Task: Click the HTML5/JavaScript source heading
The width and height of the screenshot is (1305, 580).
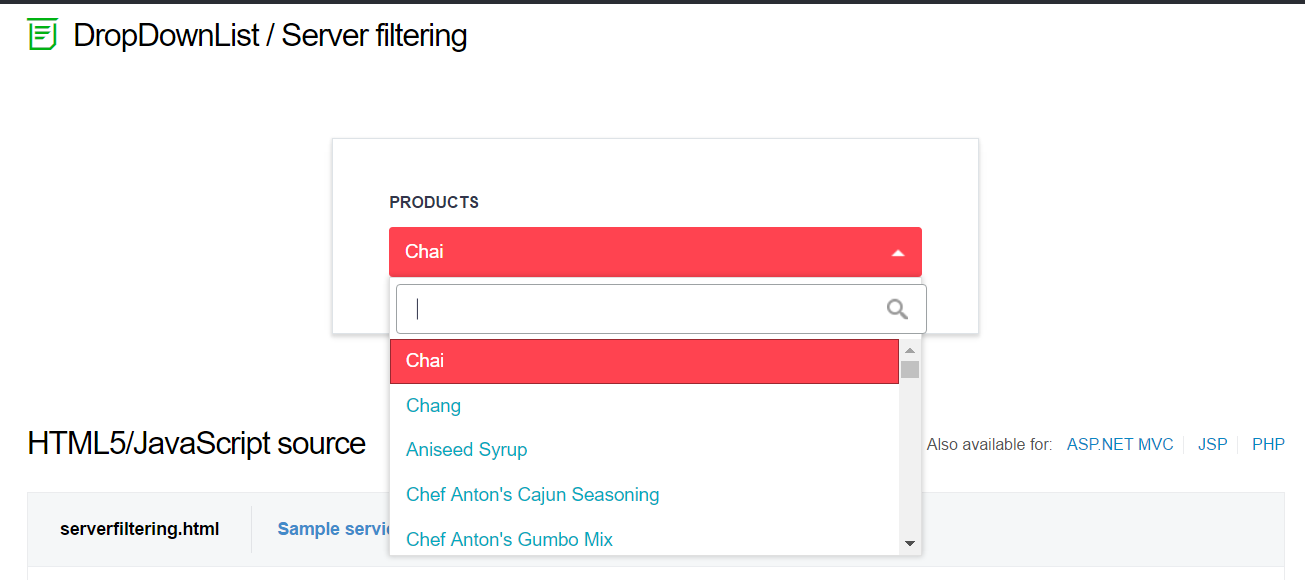Action: [197, 443]
